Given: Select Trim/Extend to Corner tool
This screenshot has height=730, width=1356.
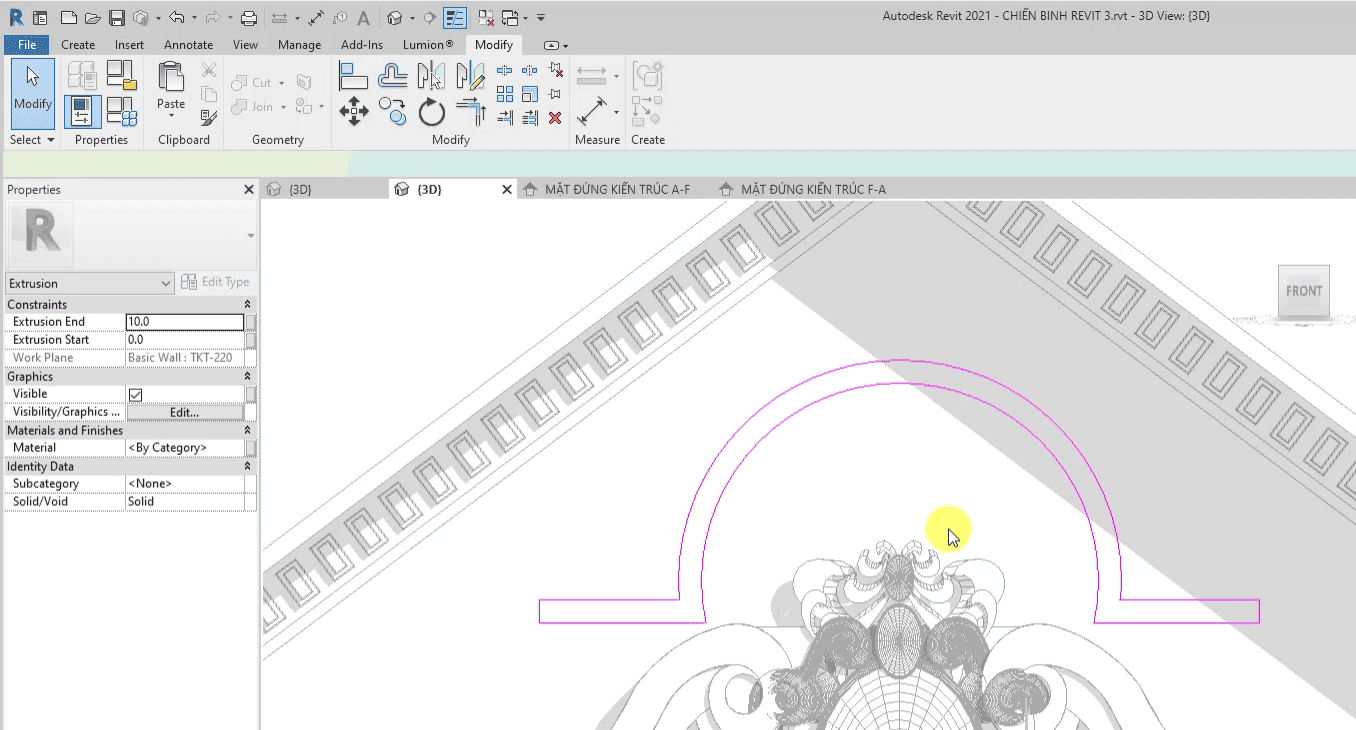Looking at the screenshot, I should click(x=470, y=112).
